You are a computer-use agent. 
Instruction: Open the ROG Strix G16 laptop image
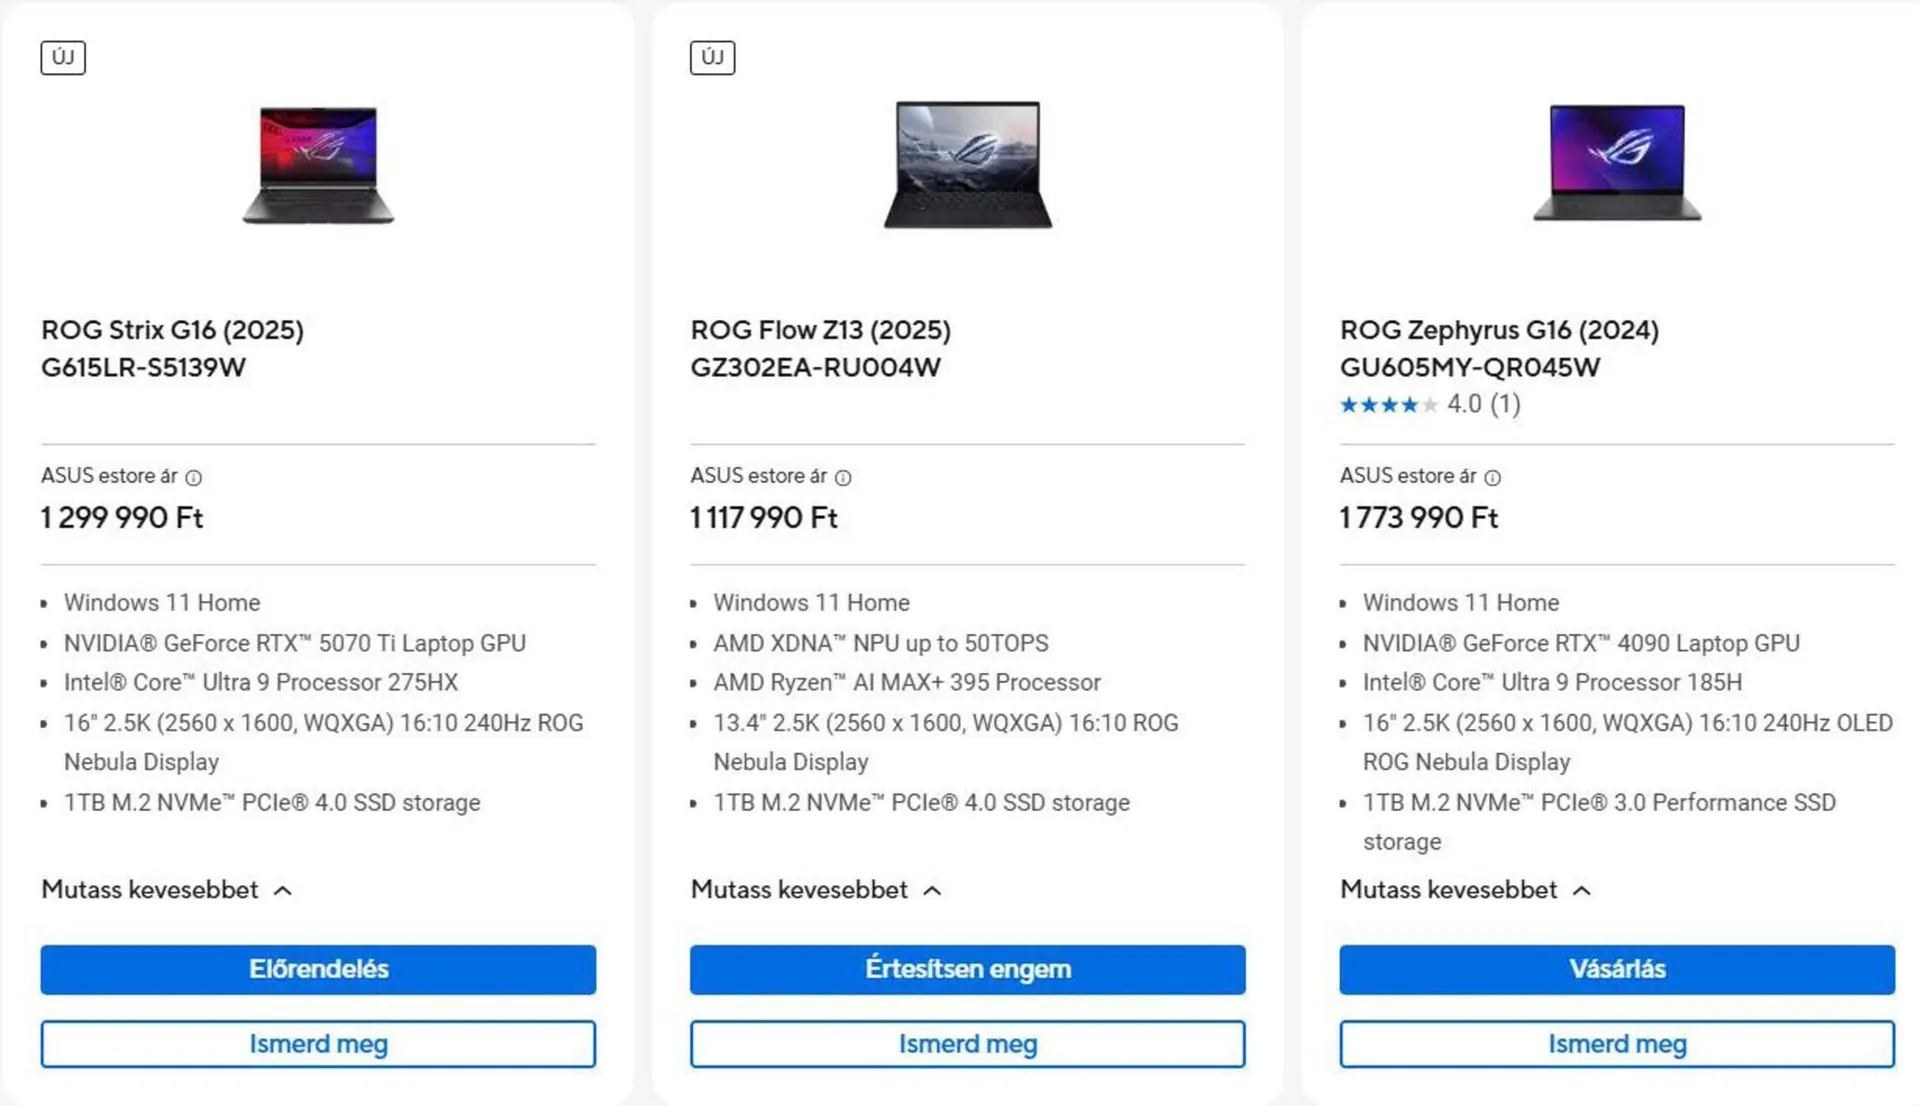318,165
